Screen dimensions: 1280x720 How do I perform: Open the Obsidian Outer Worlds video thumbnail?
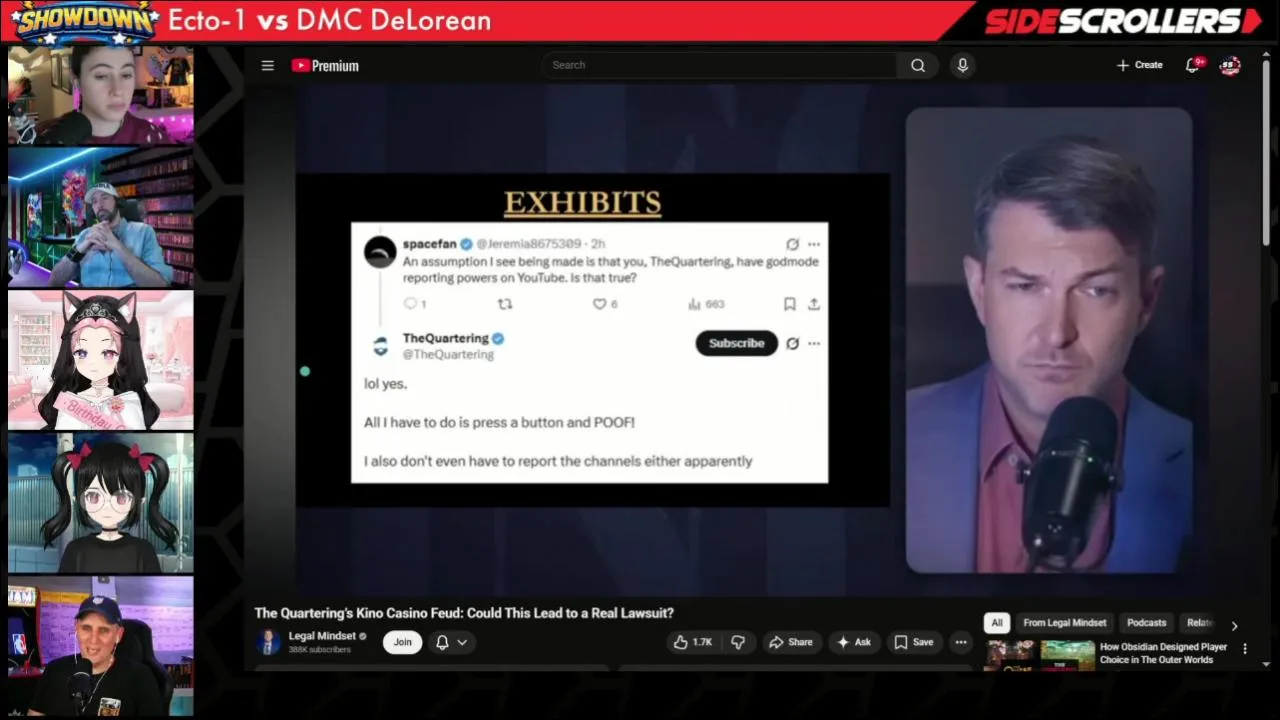coord(1040,655)
